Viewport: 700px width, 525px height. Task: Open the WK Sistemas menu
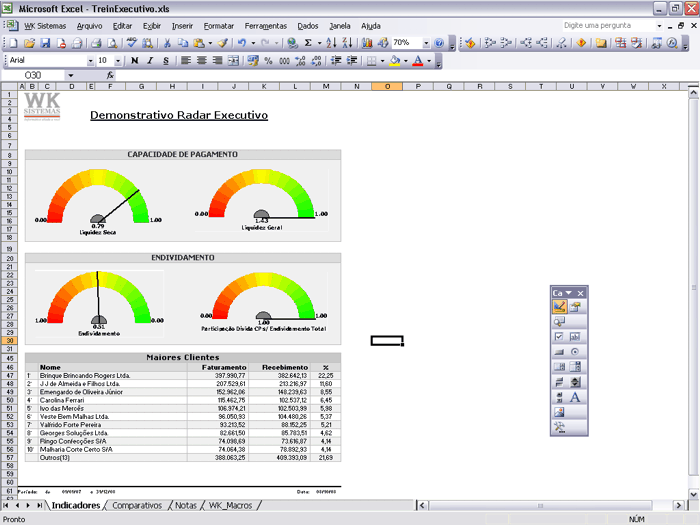45,25
